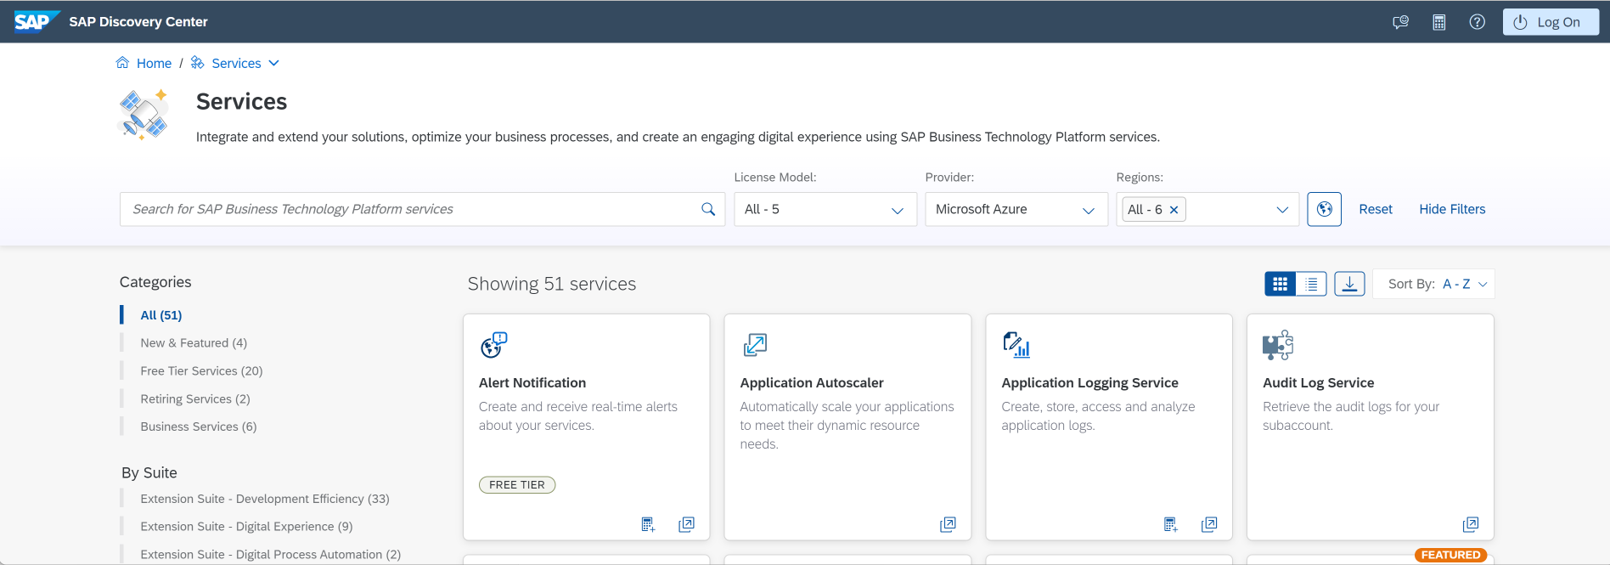Switch to grid view
This screenshot has height=565, width=1610.
(x=1280, y=284)
